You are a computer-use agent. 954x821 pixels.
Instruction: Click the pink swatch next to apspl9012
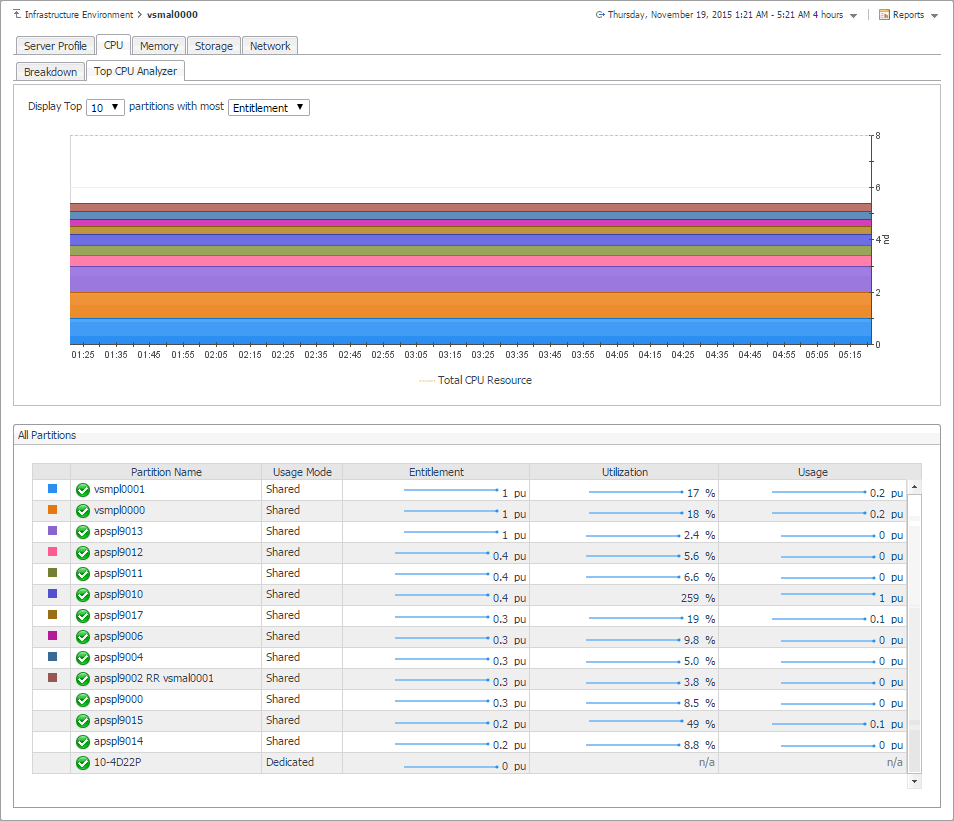click(52, 553)
